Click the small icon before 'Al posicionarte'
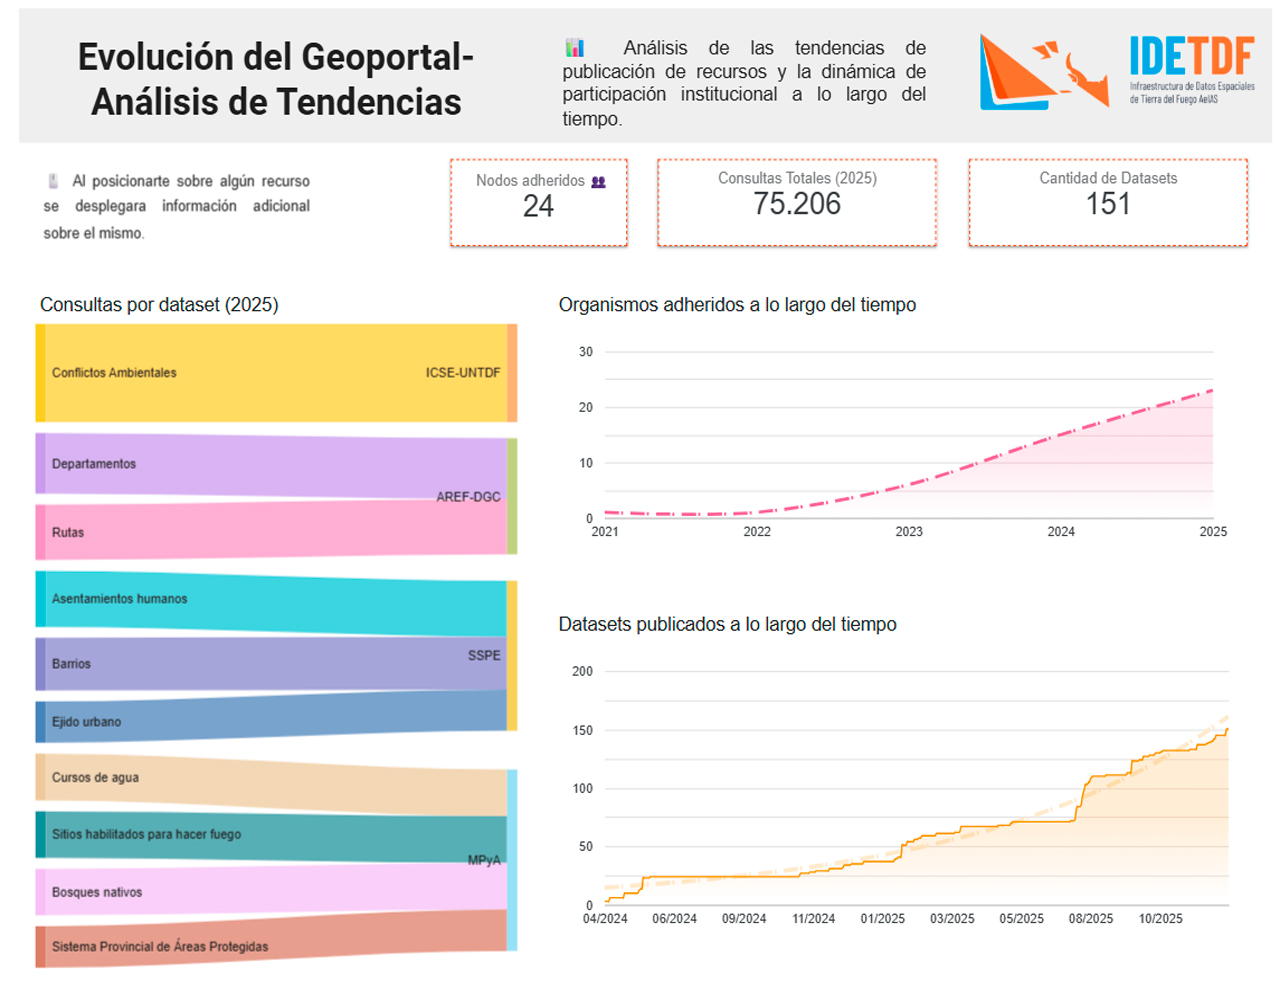This screenshot has width=1280, height=1000. 53,181
